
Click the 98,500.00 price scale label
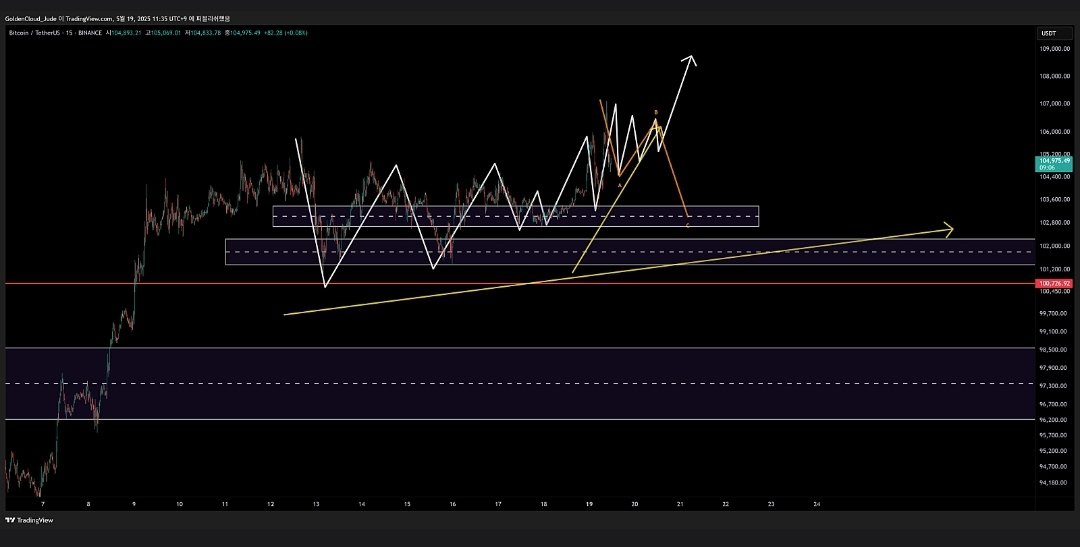(x=1053, y=349)
